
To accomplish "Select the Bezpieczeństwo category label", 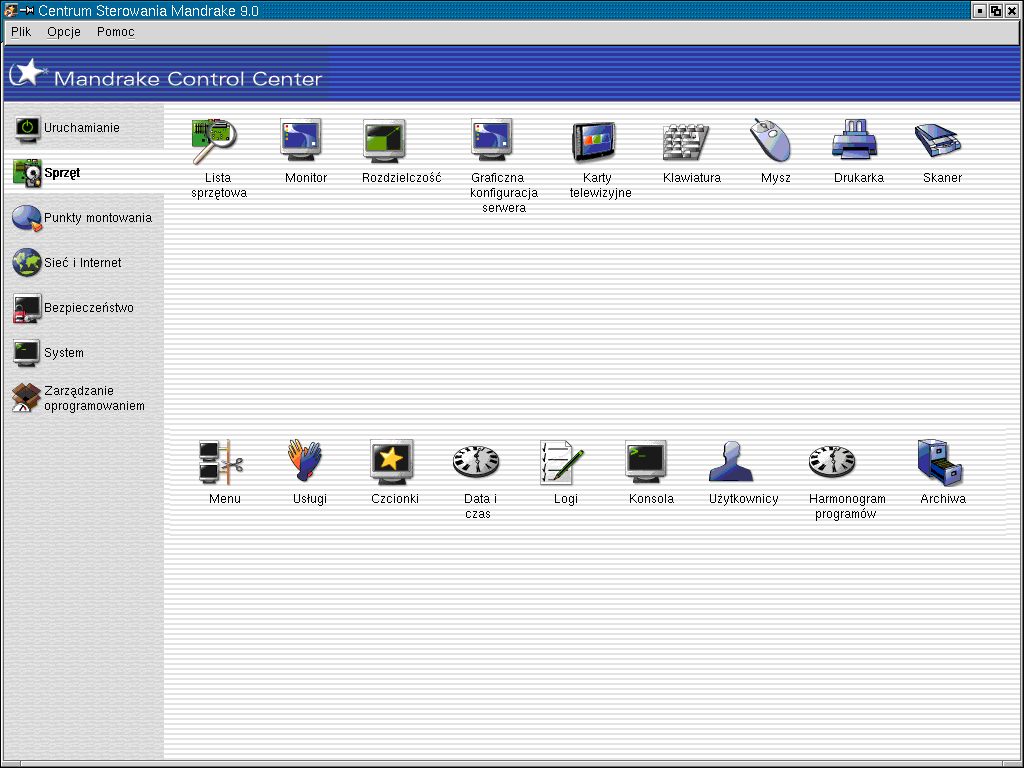I will click(x=89, y=308).
